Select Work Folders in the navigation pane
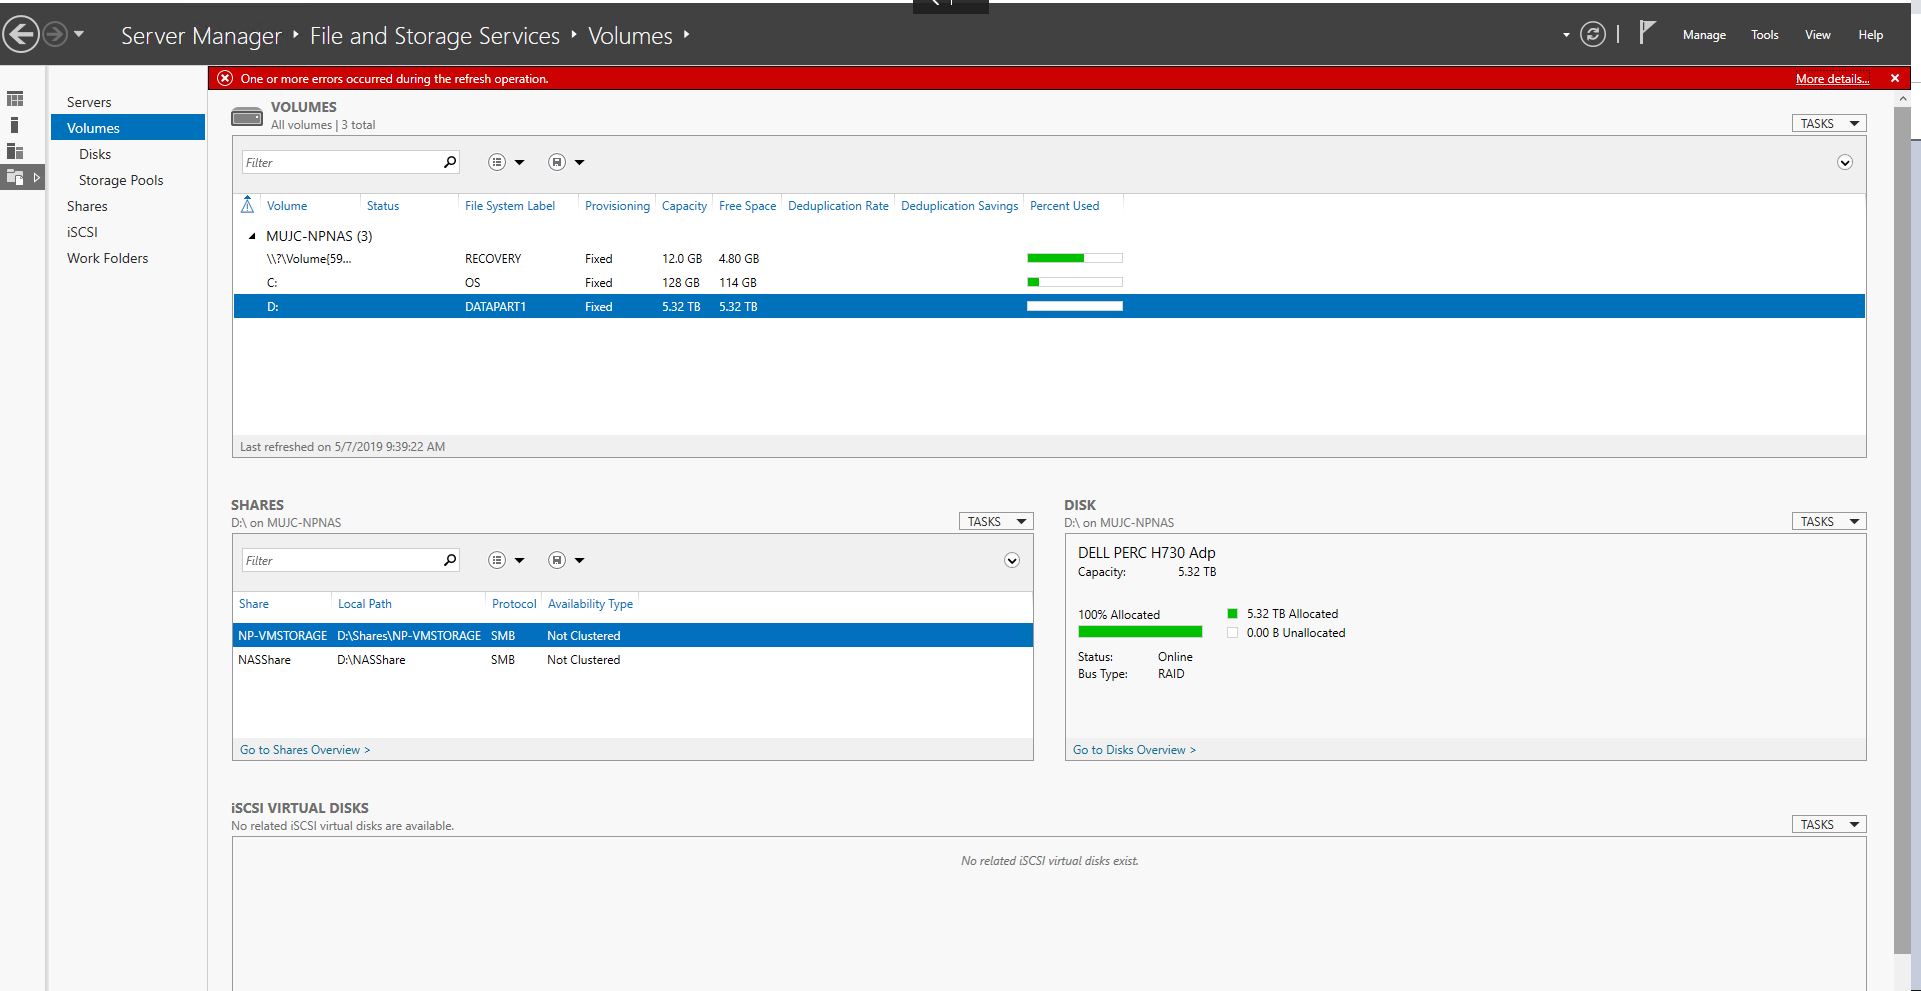The width and height of the screenshot is (1921, 991). [x=107, y=258]
